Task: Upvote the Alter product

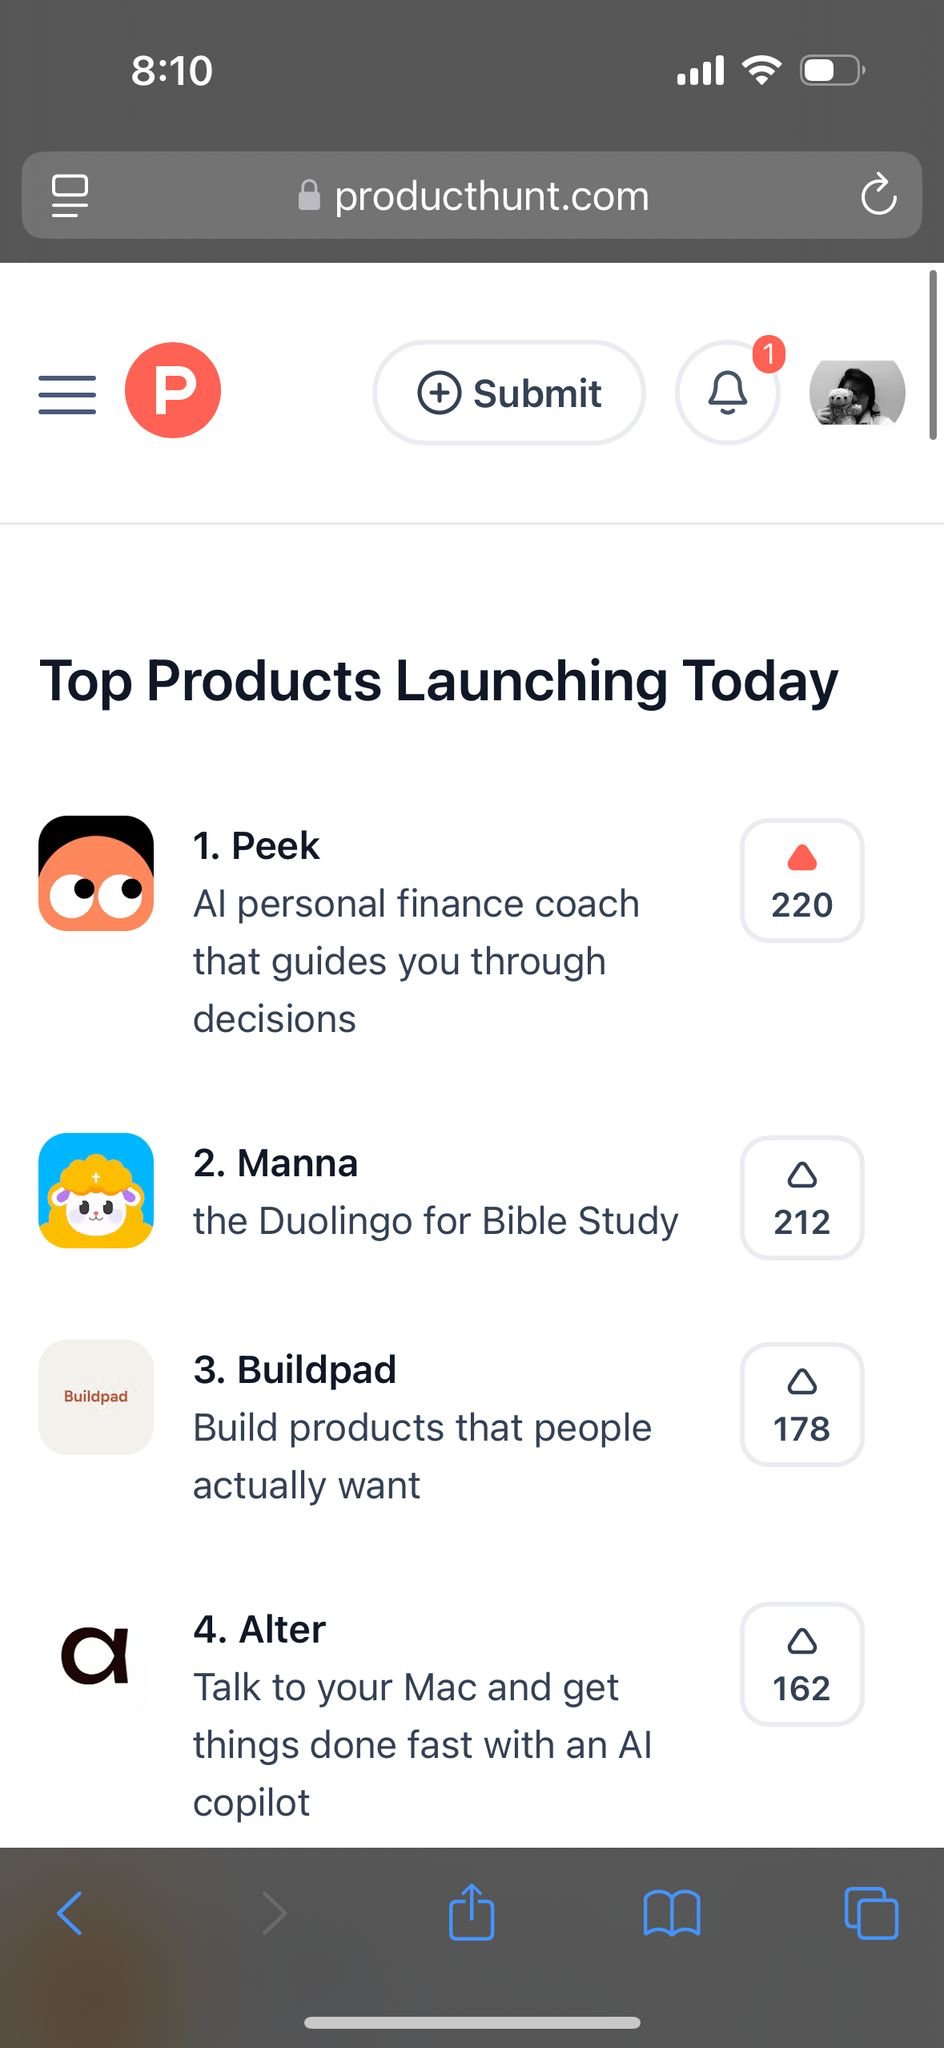Action: coord(802,1664)
